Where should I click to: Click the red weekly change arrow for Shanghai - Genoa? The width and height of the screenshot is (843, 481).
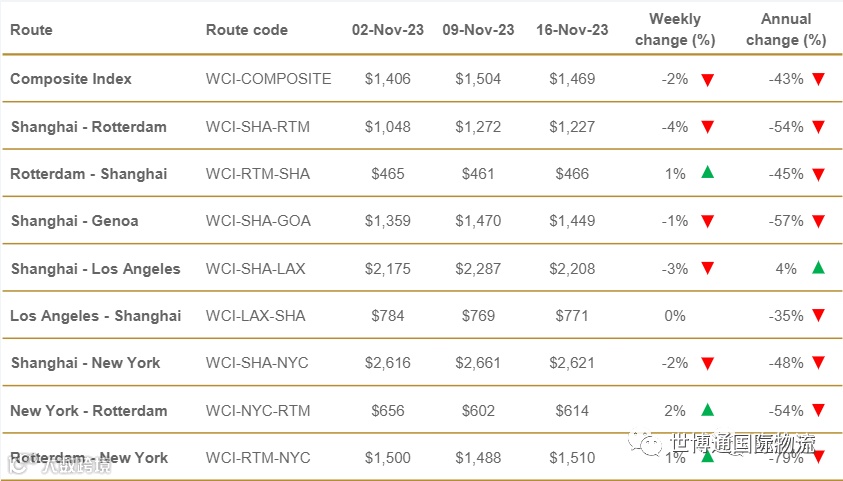click(x=707, y=222)
